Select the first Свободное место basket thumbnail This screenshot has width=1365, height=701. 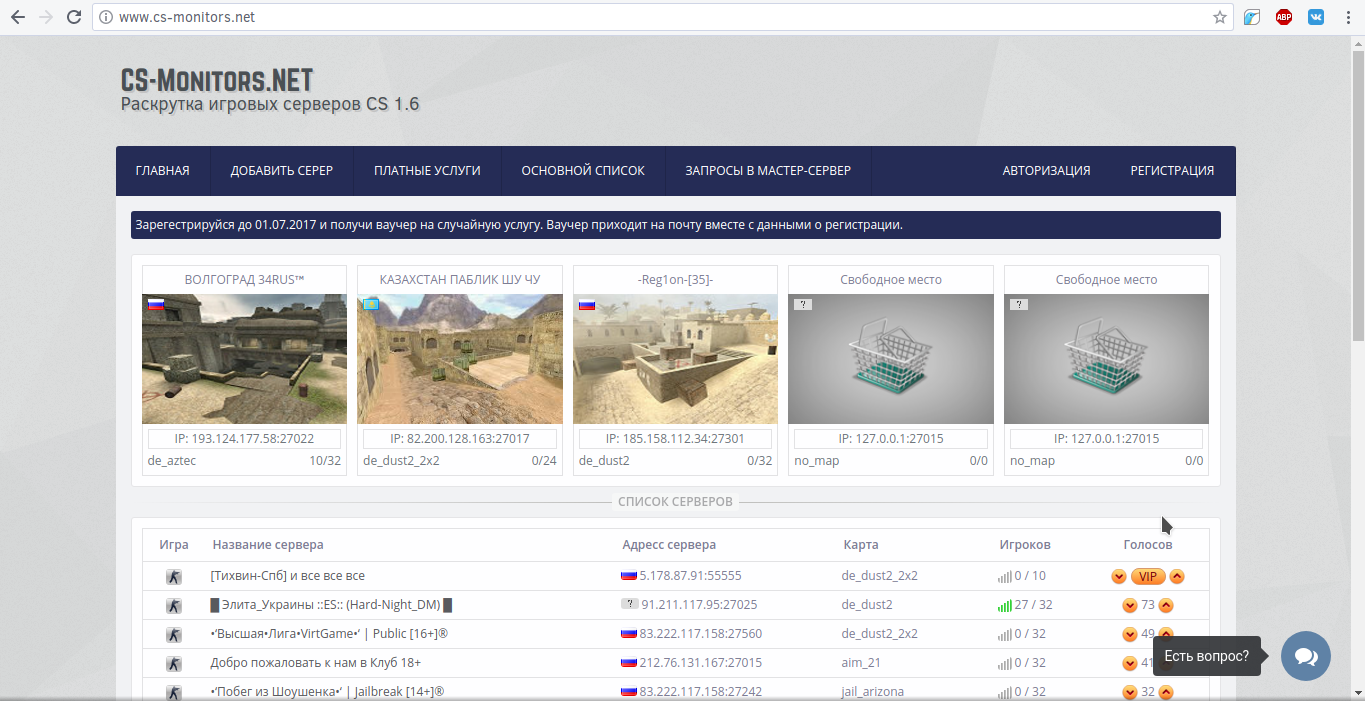pyautogui.click(x=891, y=359)
